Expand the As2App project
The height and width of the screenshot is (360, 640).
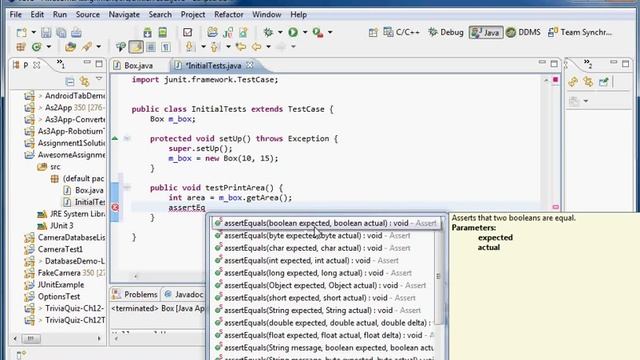point(40,108)
